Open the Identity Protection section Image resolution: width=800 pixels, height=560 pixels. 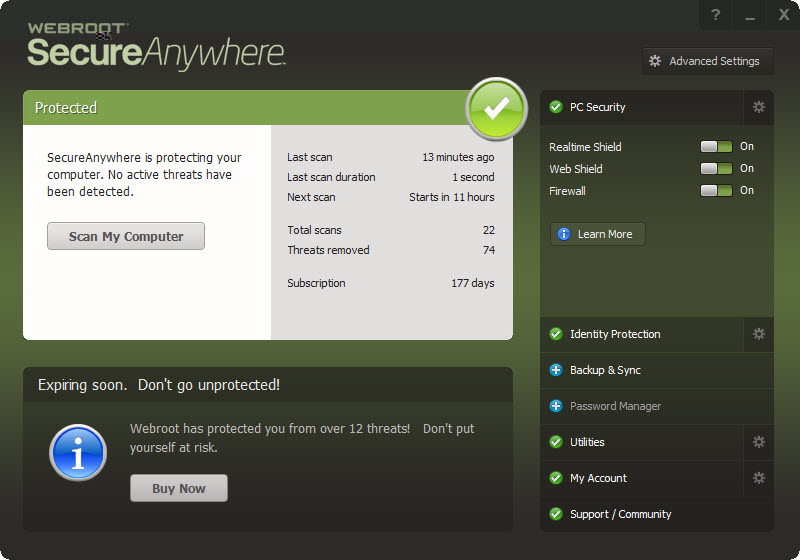click(x=641, y=334)
